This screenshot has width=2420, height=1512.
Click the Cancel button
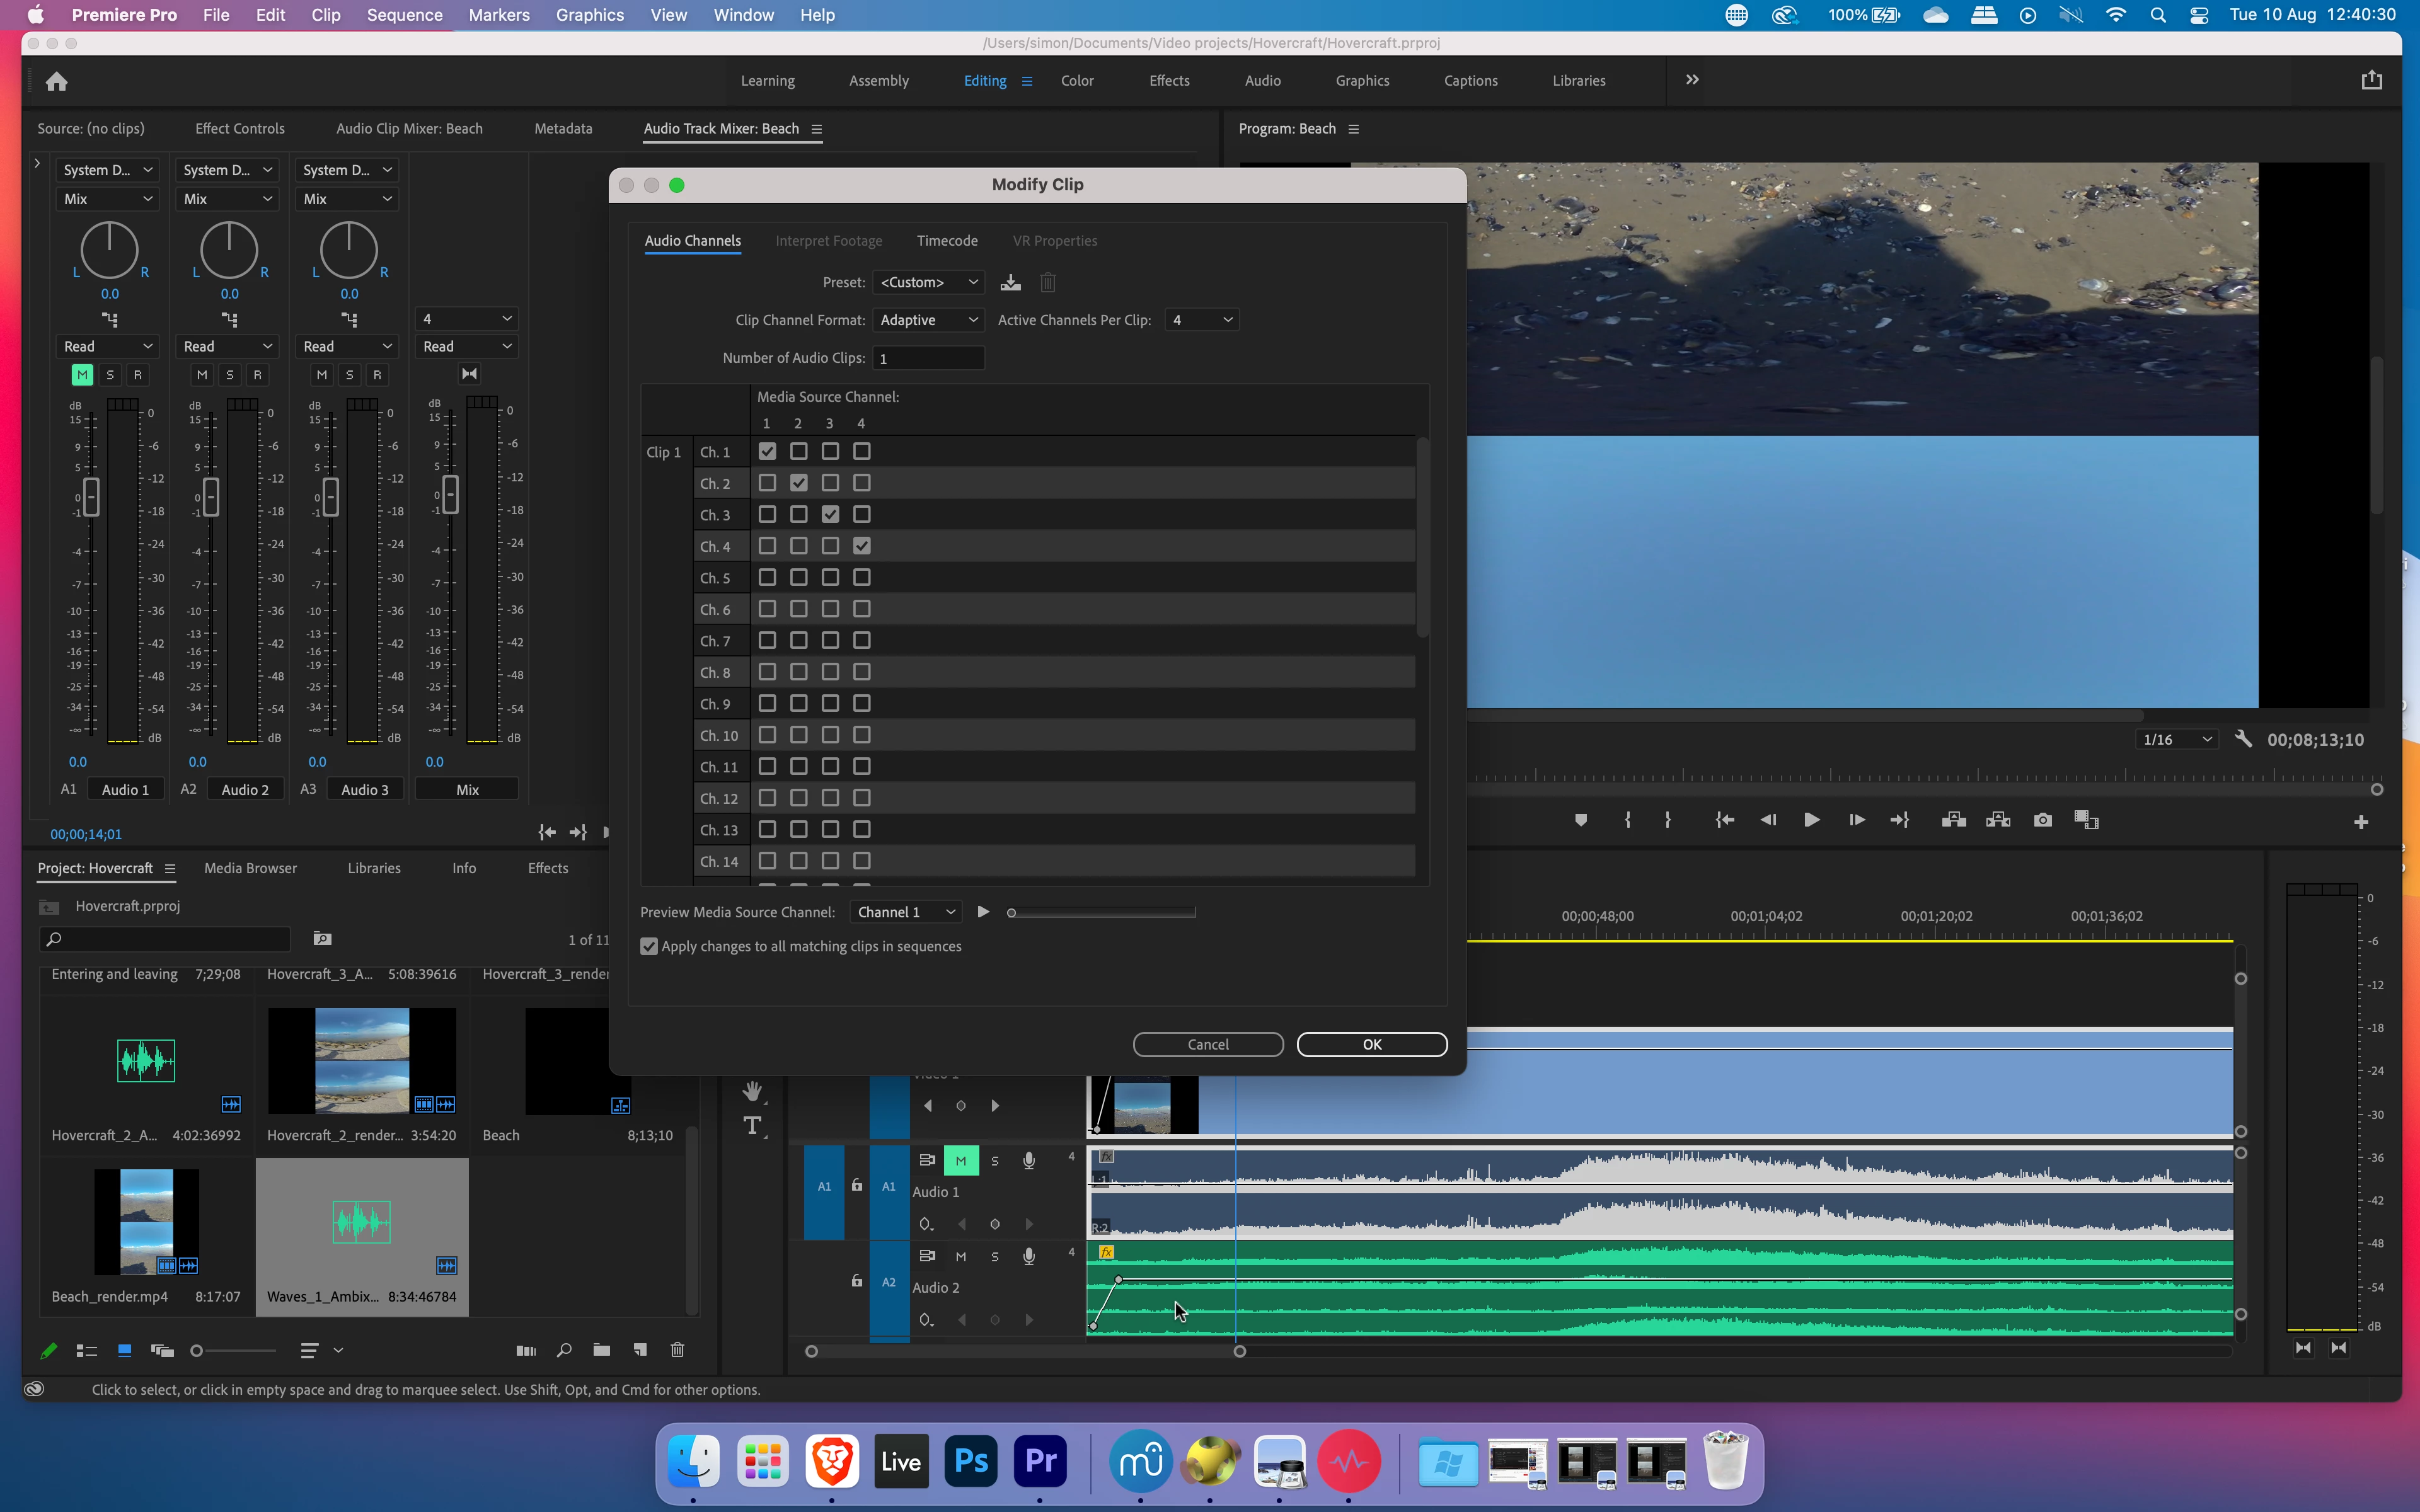tap(1207, 1044)
